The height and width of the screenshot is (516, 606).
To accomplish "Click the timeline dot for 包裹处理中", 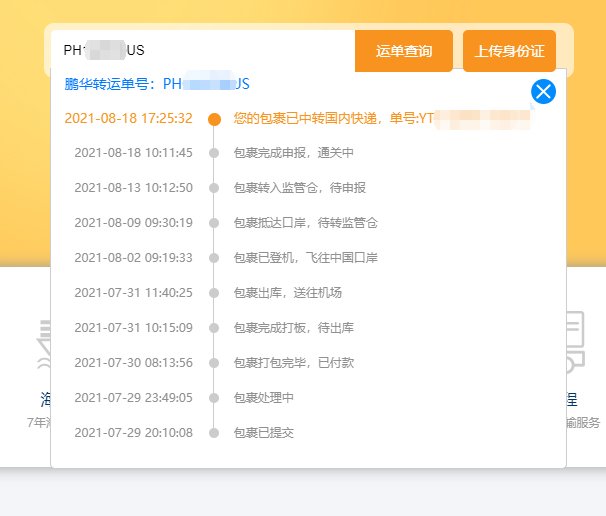I will 214,398.
